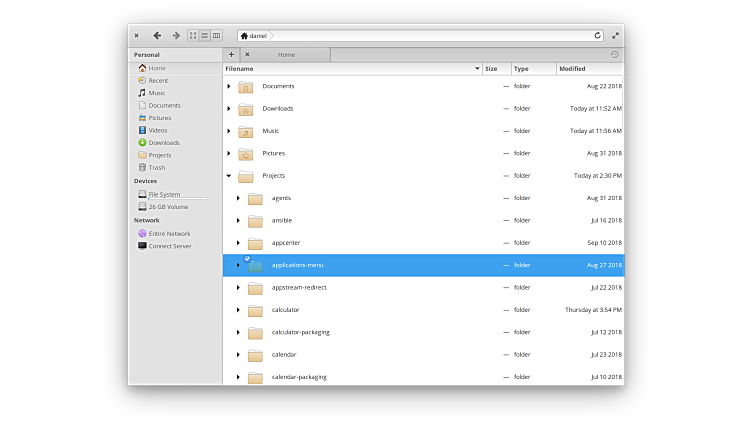Open the tab history icon
This screenshot has height=423, width=752.
(614, 54)
